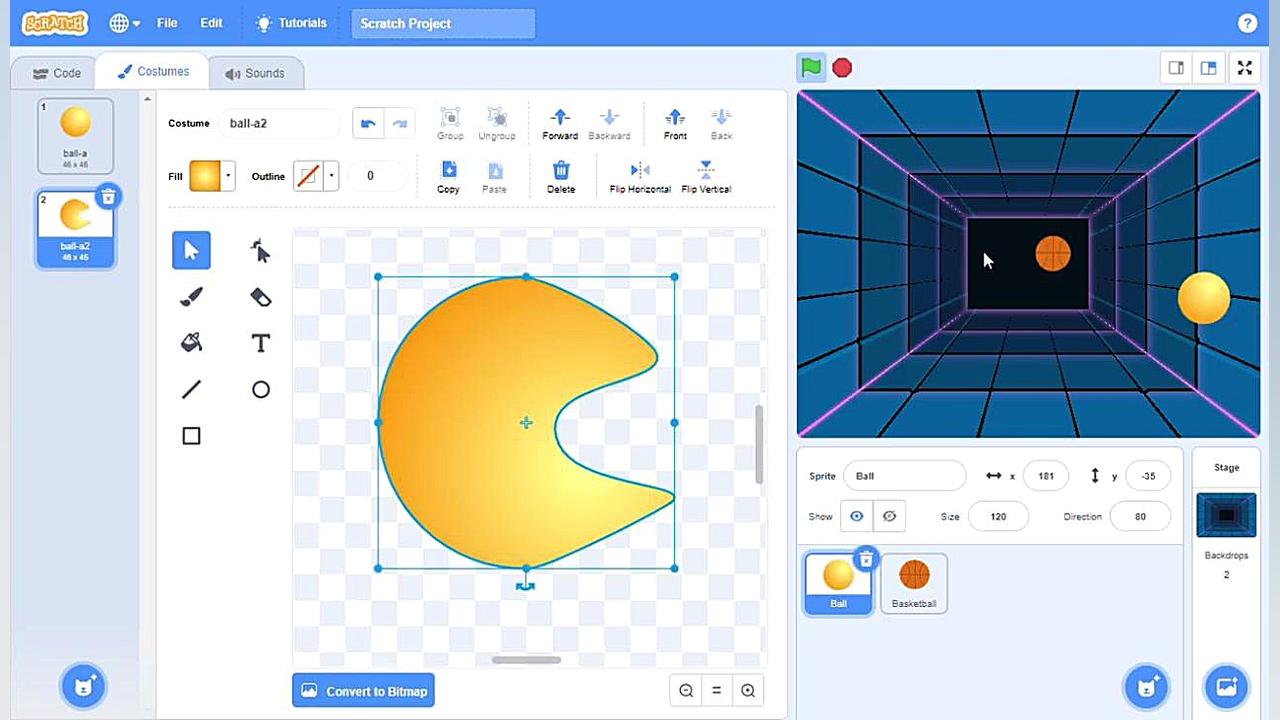Switch to large stage layout
This screenshot has width=1280, height=720.
[x=1208, y=68]
